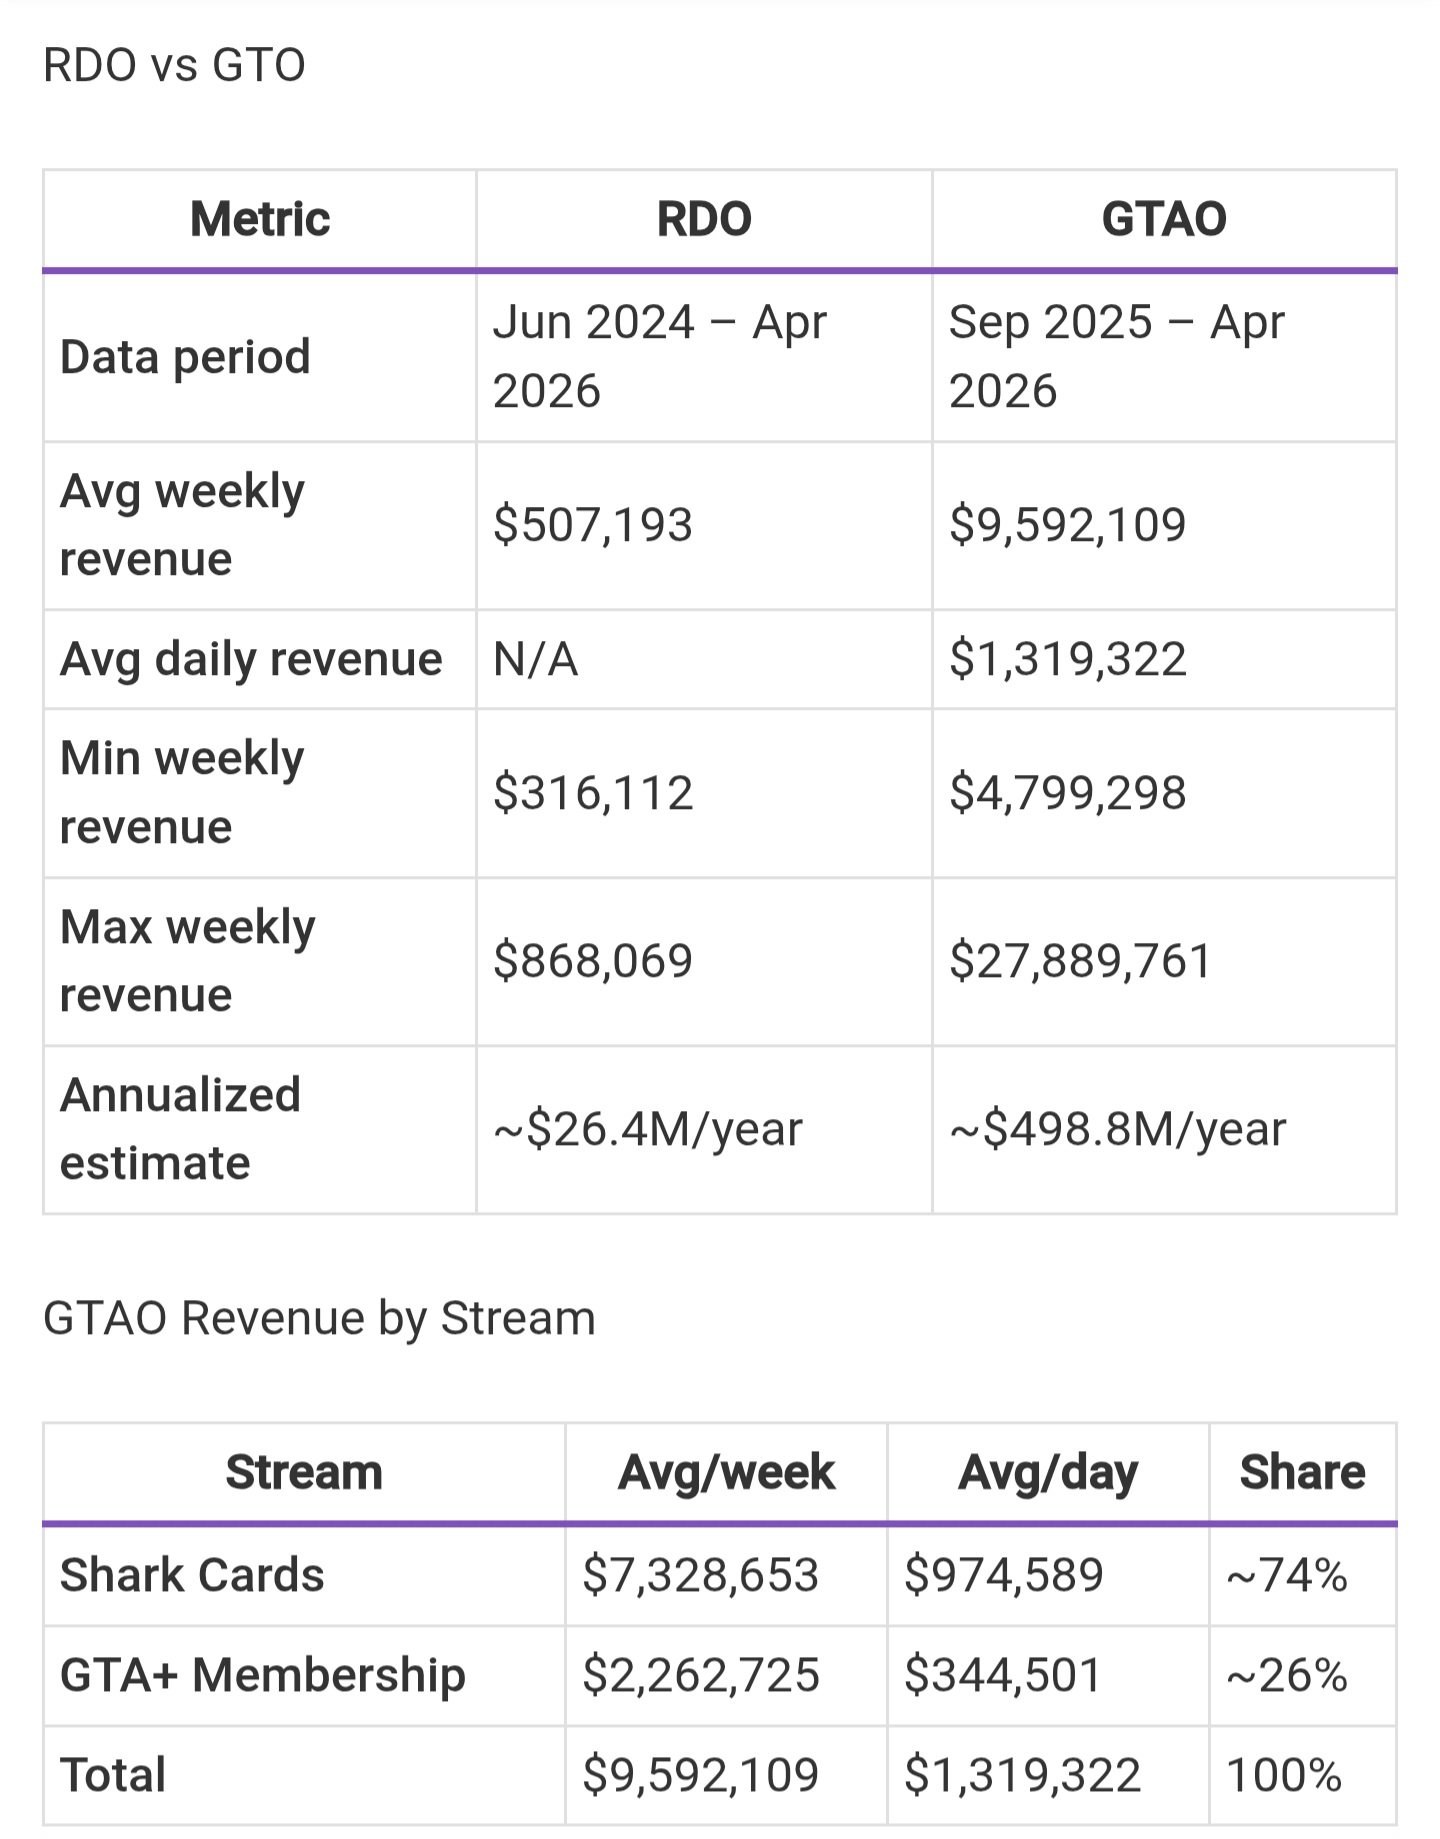Screen dimensions: 1440x1839
Task: Select the Shark Cards row label
Action: coord(192,1575)
